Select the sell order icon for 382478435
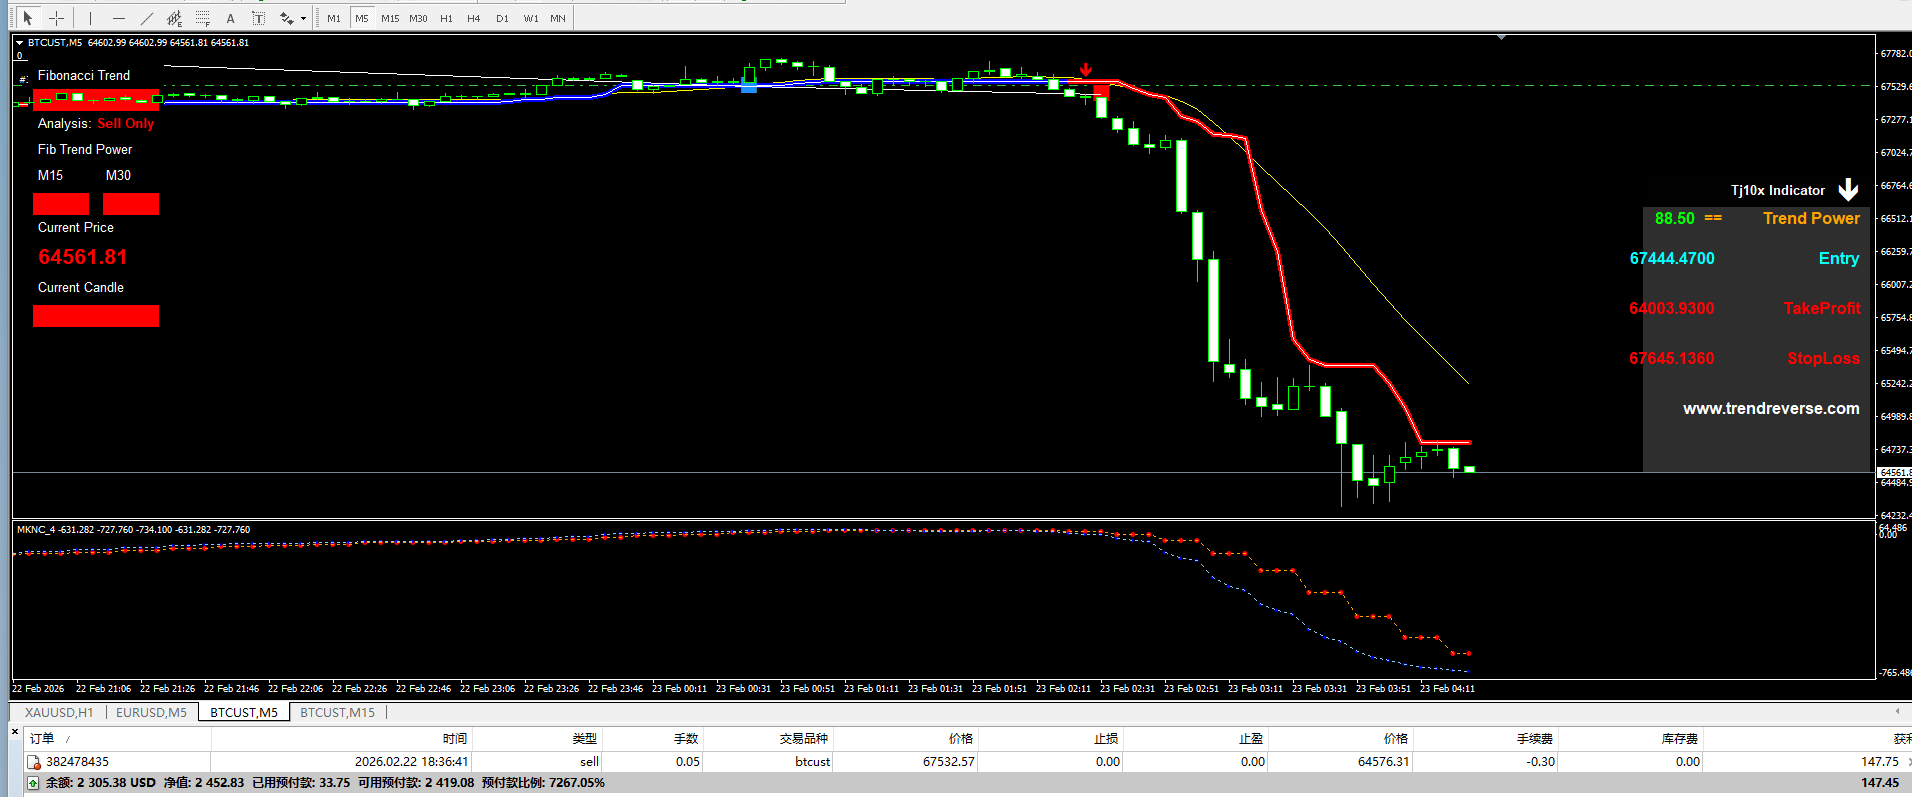1912x797 pixels. (x=34, y=762)
